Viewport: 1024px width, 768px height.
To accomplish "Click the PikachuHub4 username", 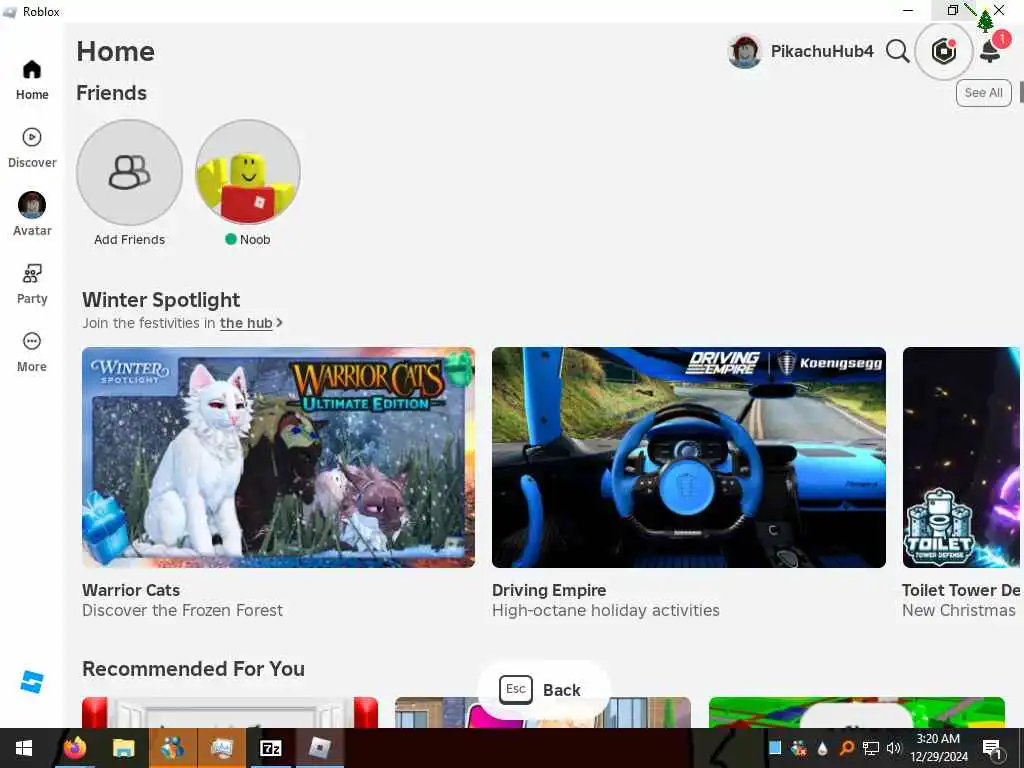I will click(822, 51).
